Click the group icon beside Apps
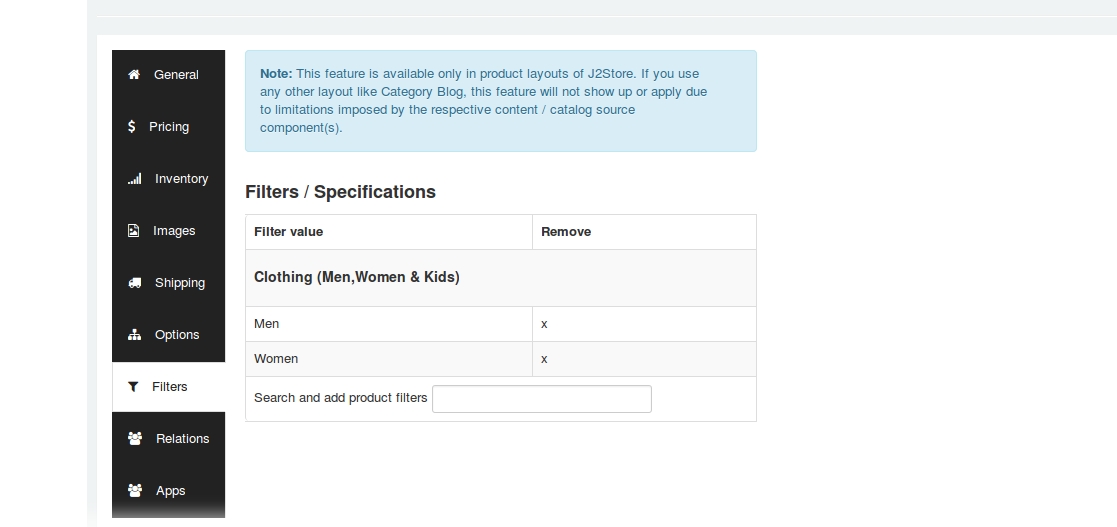Viewport: 1117px width, 527px height. [x=135, y=491]
